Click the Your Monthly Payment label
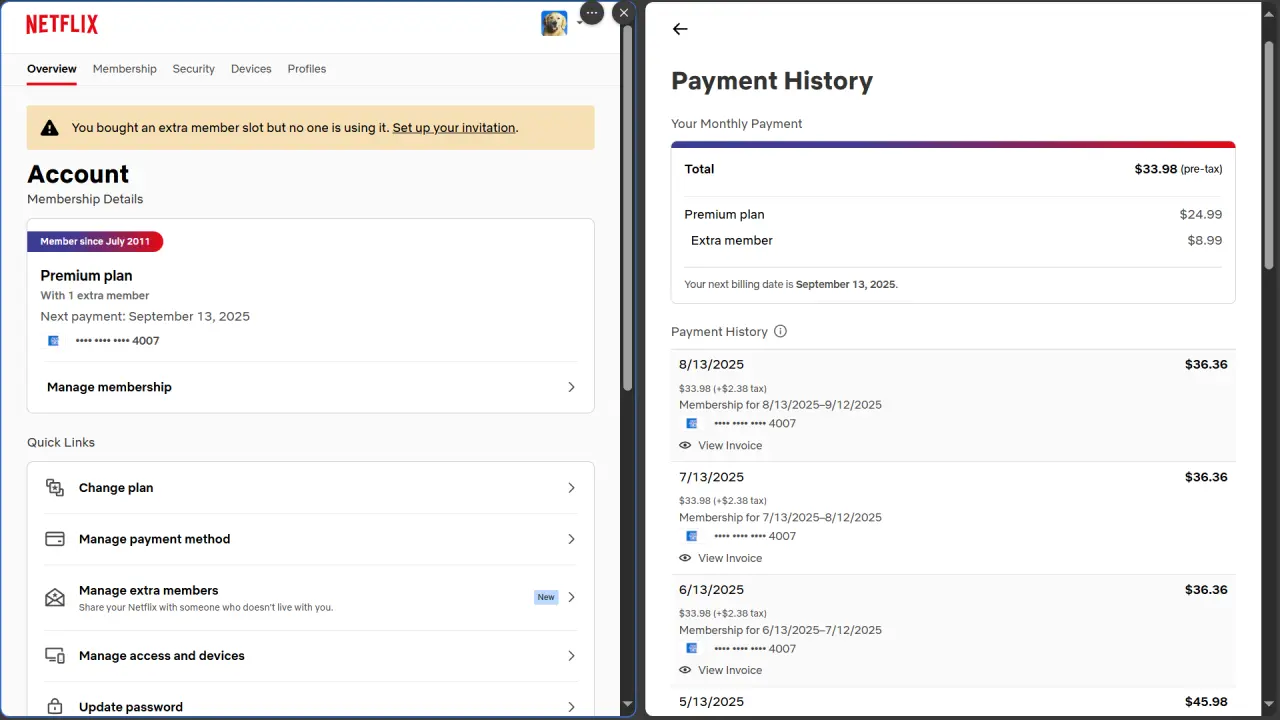 coord(737,124)
